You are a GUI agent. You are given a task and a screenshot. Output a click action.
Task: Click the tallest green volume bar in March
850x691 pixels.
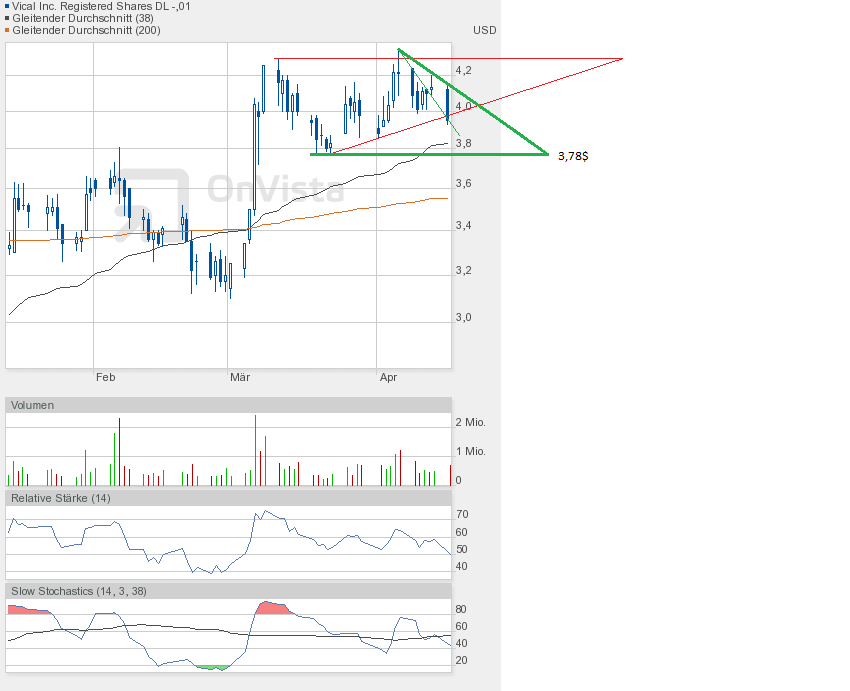pos(255,450)
